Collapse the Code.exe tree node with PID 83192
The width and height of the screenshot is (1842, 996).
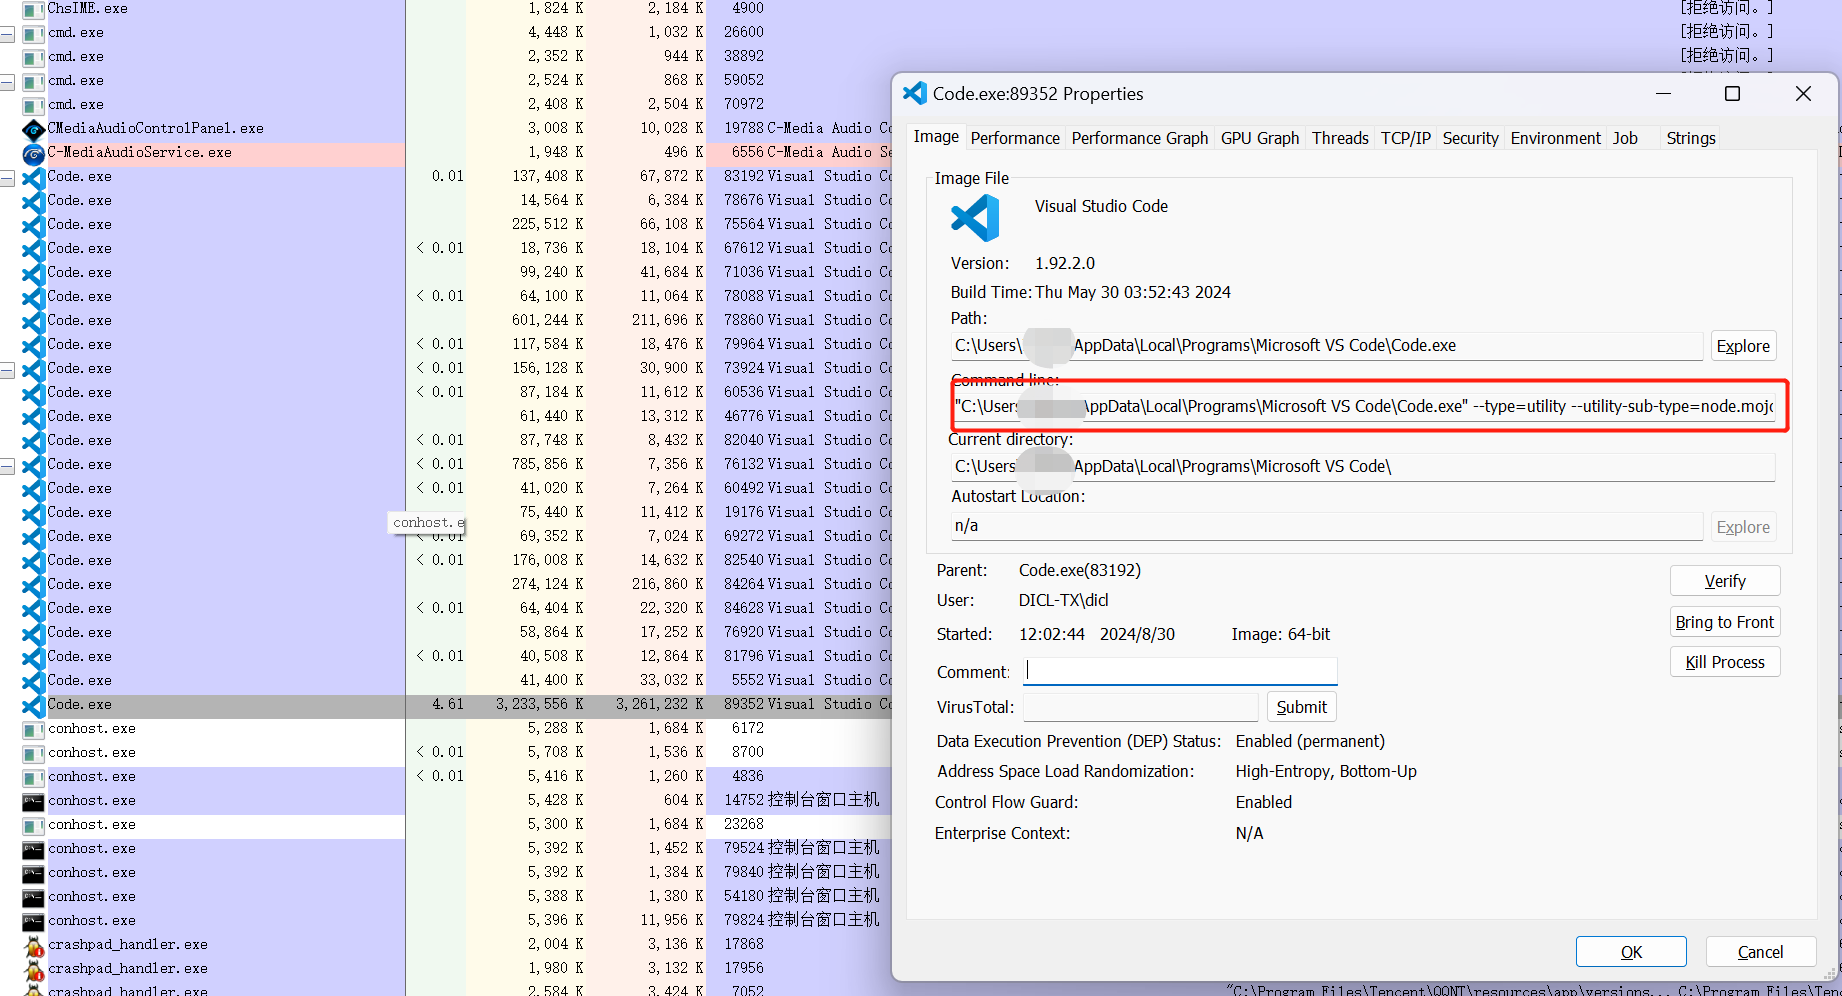7,177
